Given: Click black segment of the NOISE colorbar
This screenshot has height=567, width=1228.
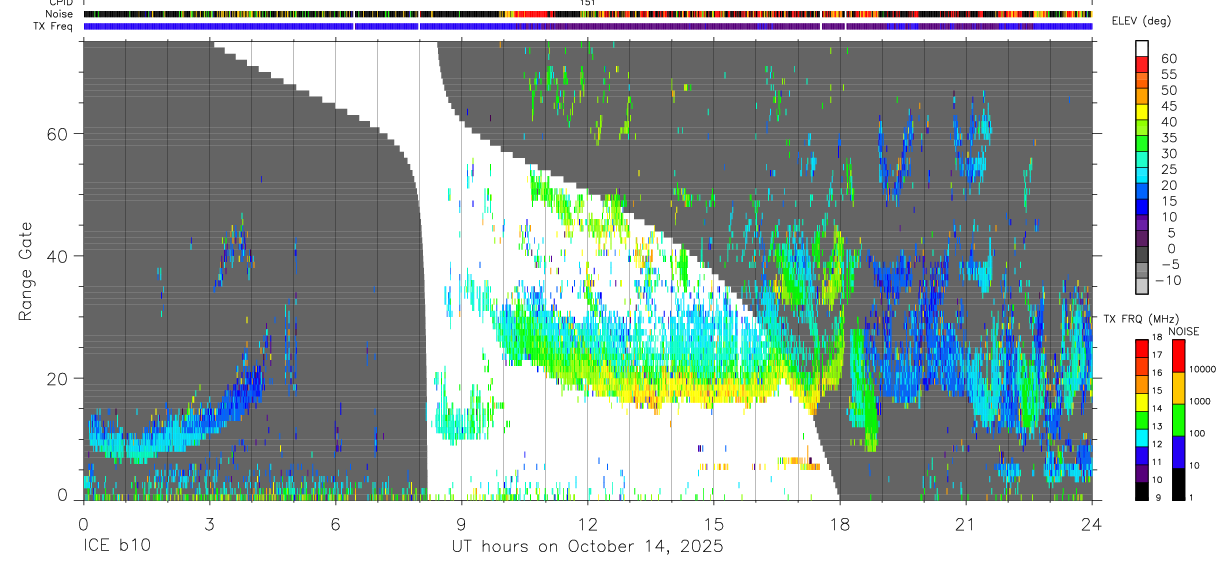Looking at the screenshot, I should point(1178,485).
